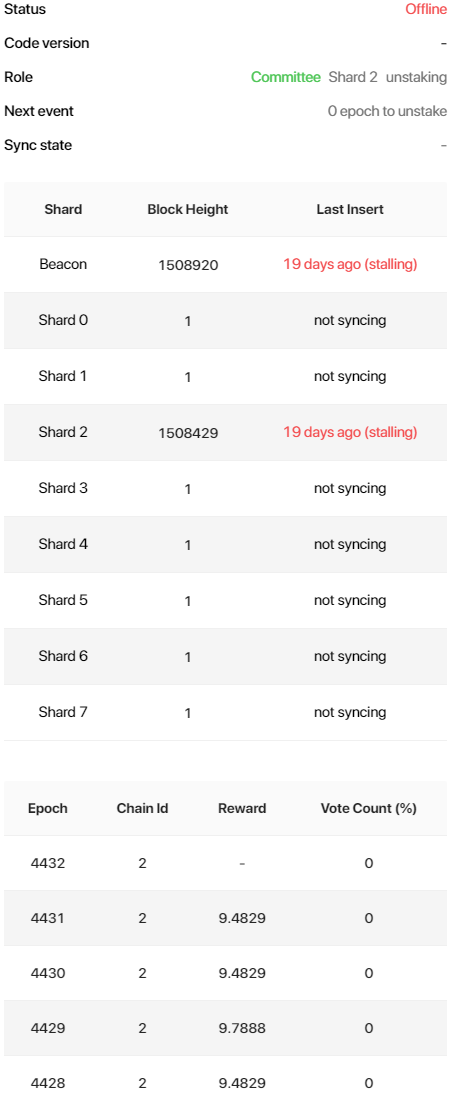Click the Vote Count (%) column header
The width and height of the screenshot is (456, 1109).
368,808
